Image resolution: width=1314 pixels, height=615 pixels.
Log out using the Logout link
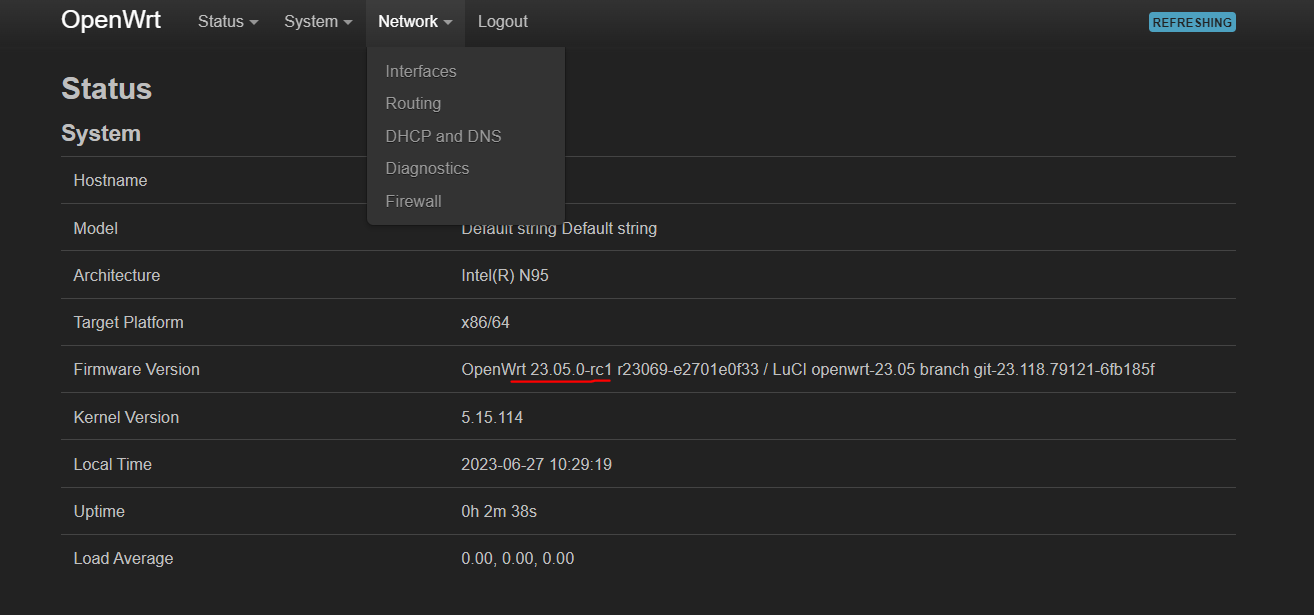point(503,21)
